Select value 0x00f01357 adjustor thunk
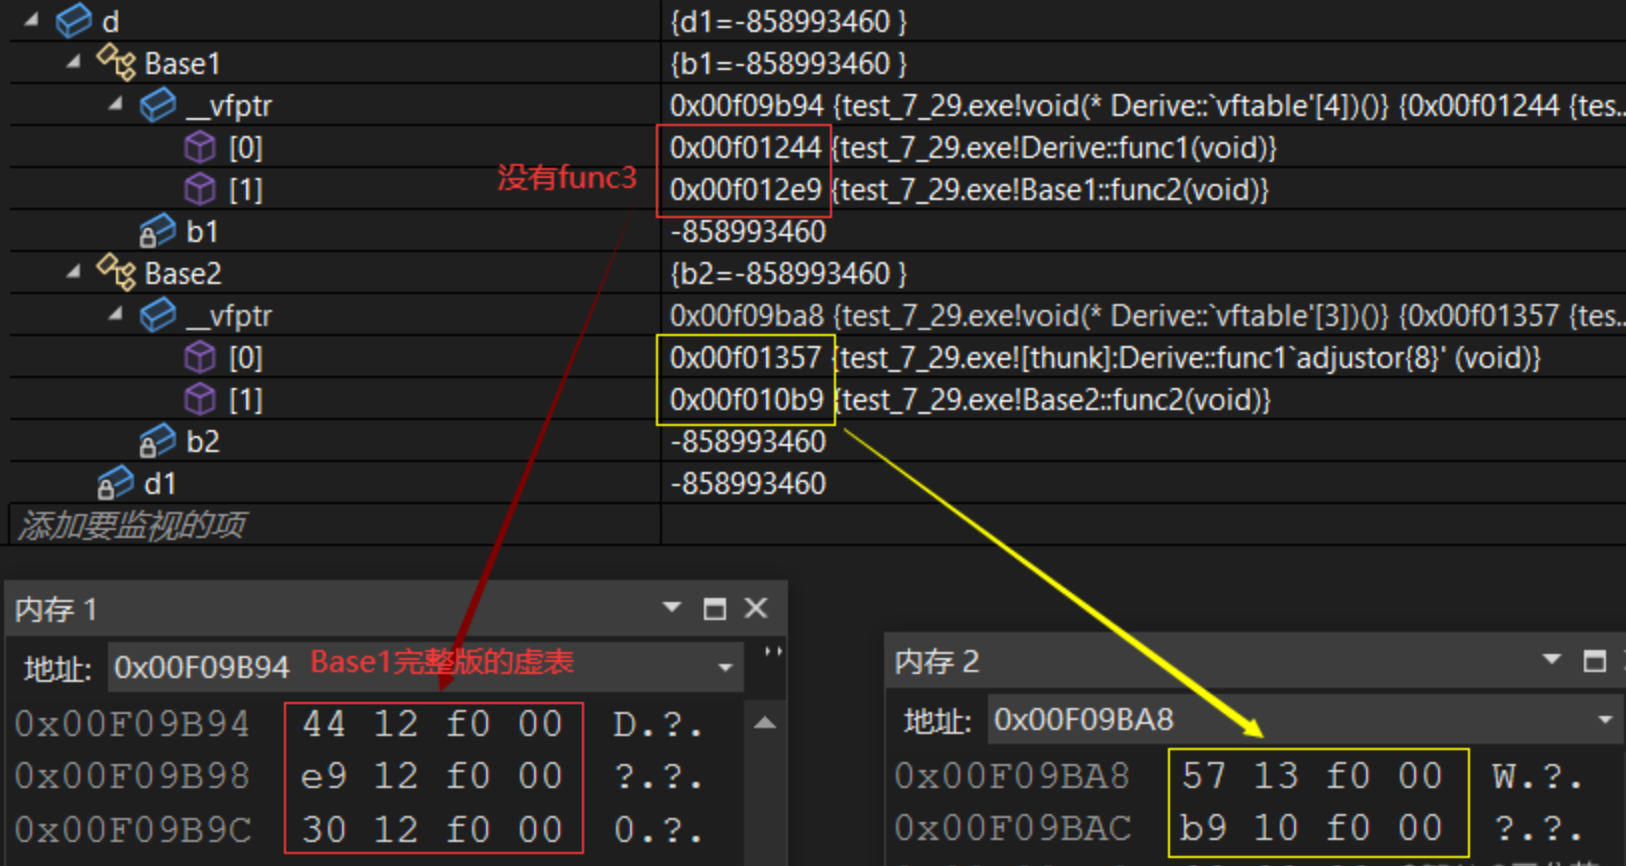 pyautogui.click(x=1105, y=358)
